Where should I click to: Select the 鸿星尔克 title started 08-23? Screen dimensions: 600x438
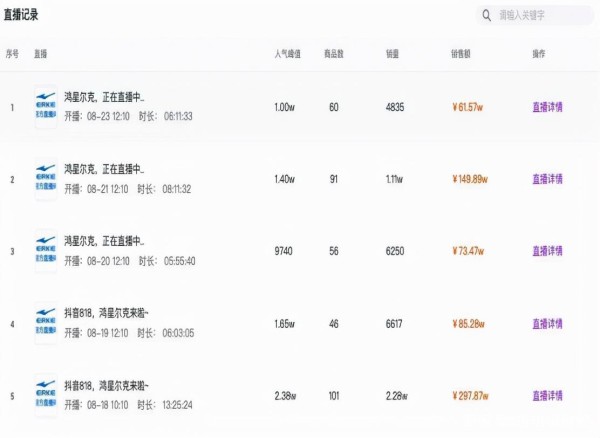tap(104, 97)
